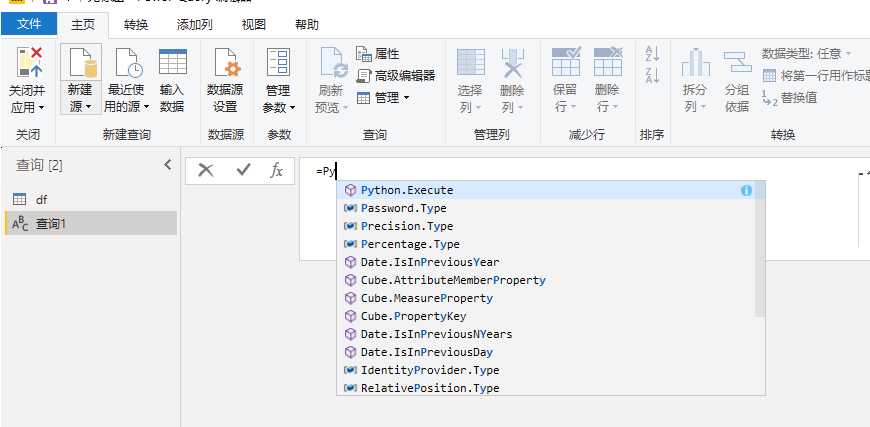870x427 pixels.
Task: Choose Date.IsInPreviousYear suggestion
Action: pyautogui.click(x=546, y=262)
